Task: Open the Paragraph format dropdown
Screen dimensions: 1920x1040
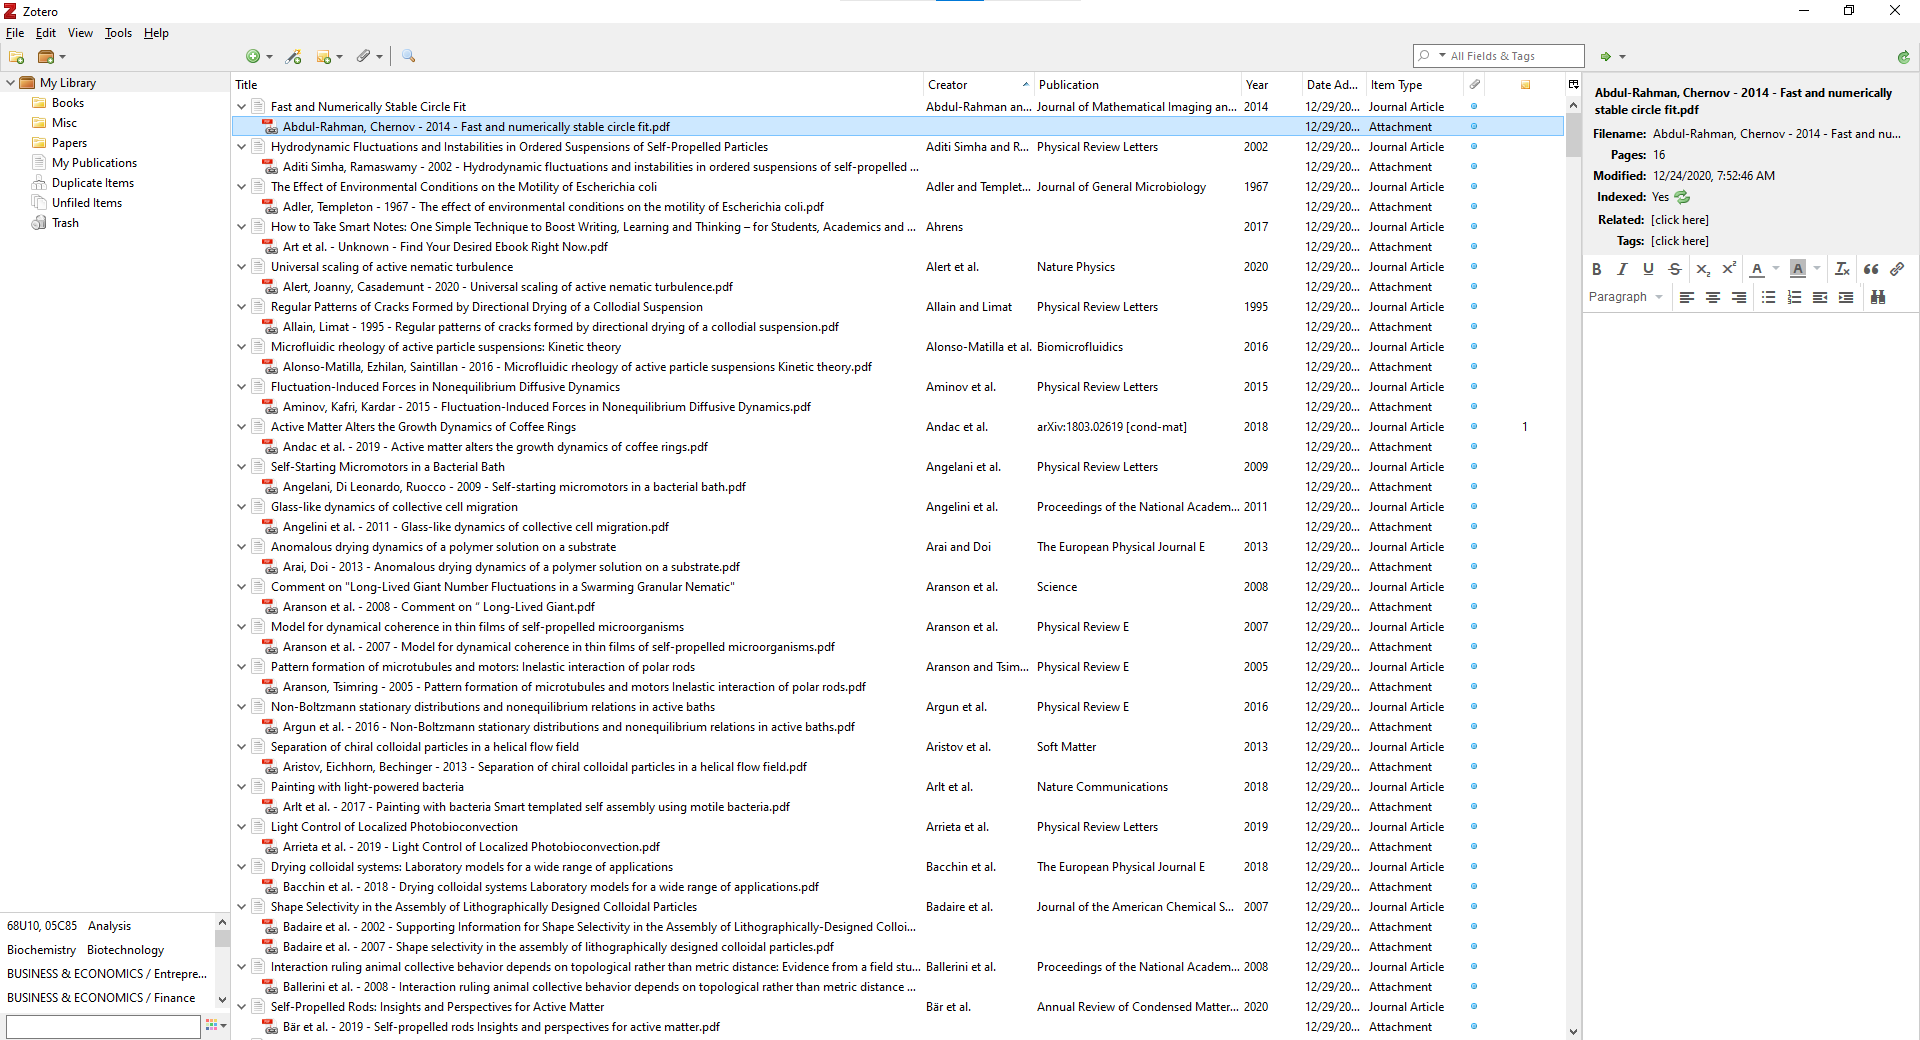Action: pos(1626,297)
